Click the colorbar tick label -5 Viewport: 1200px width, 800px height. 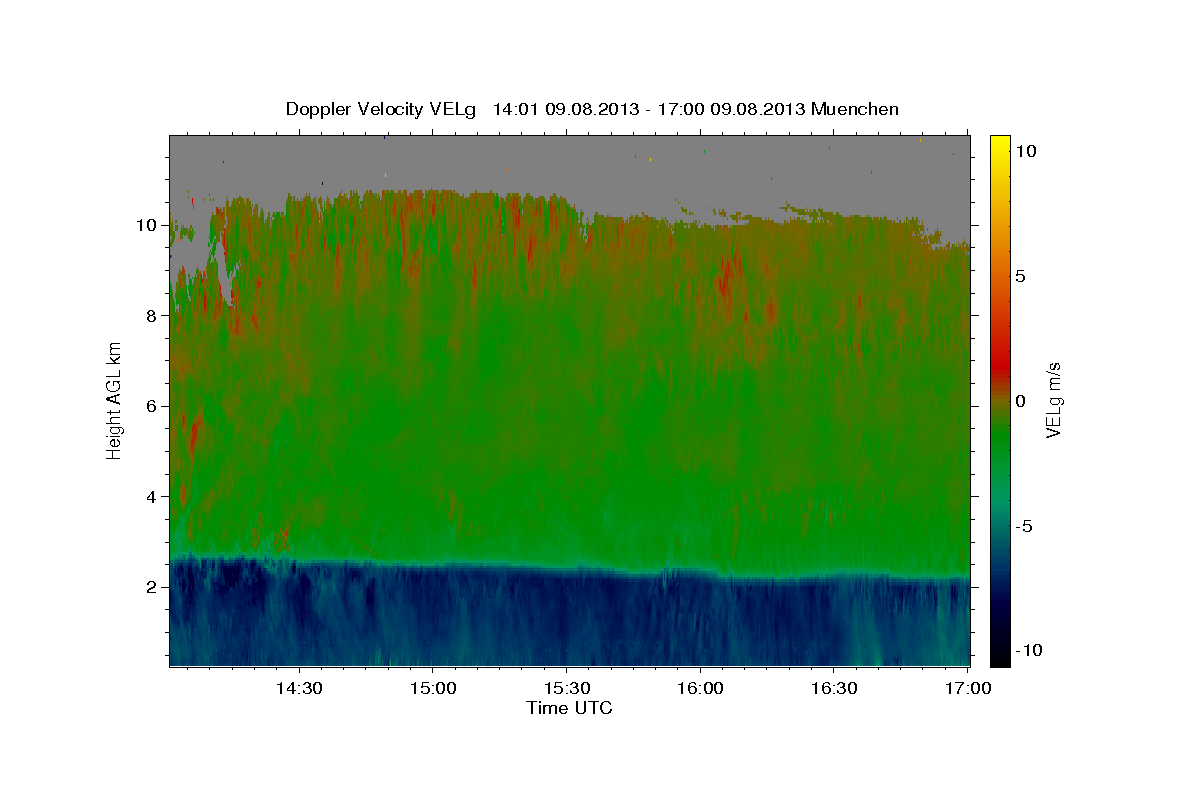click(1022, 525)
